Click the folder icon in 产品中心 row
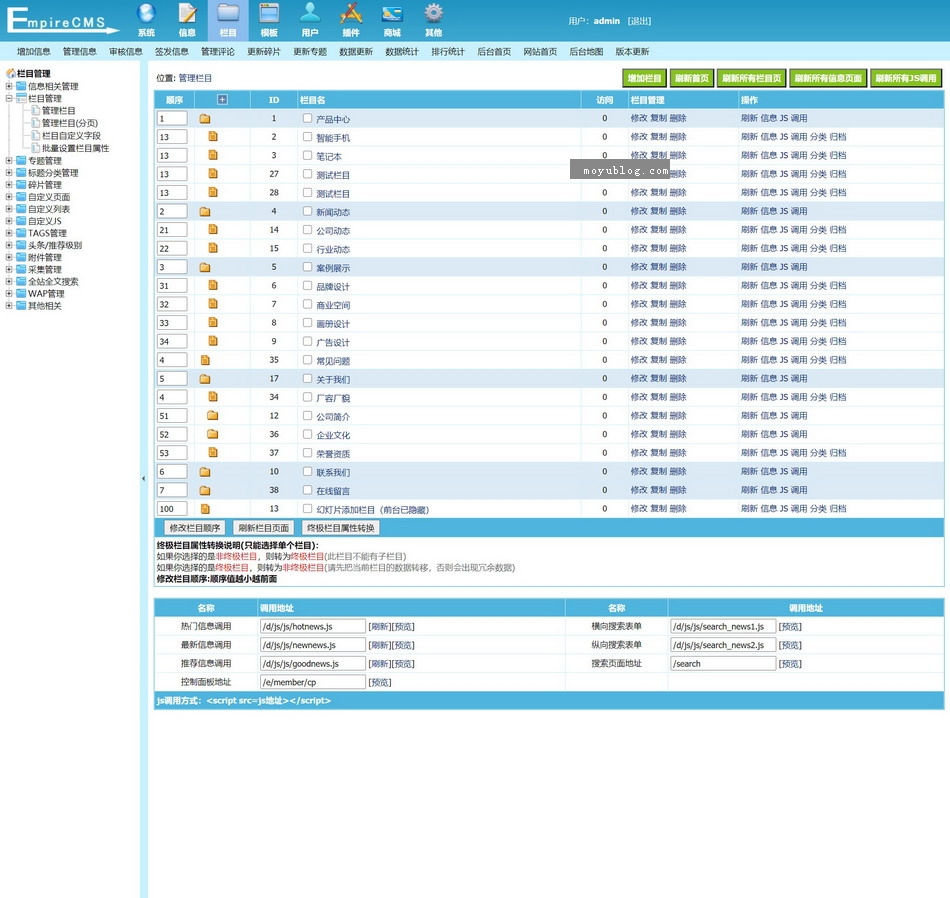The image size is (950, 898). pyautogui.click(x=205, y=119)
